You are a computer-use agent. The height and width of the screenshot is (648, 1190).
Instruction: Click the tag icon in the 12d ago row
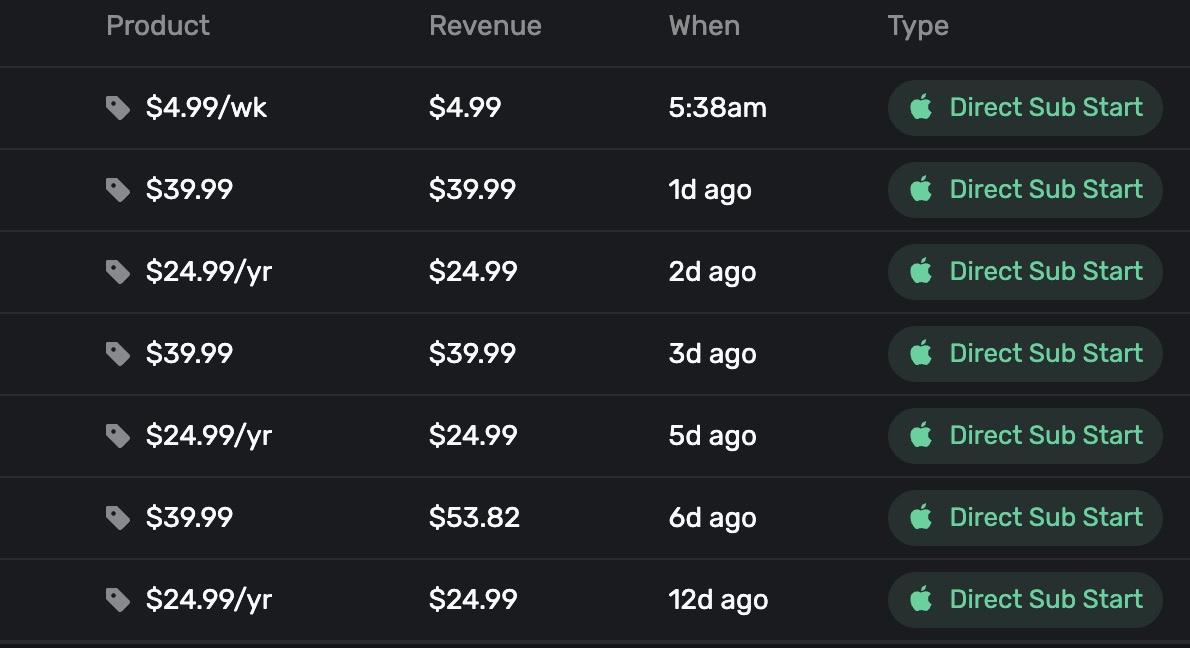coord(118,600)
